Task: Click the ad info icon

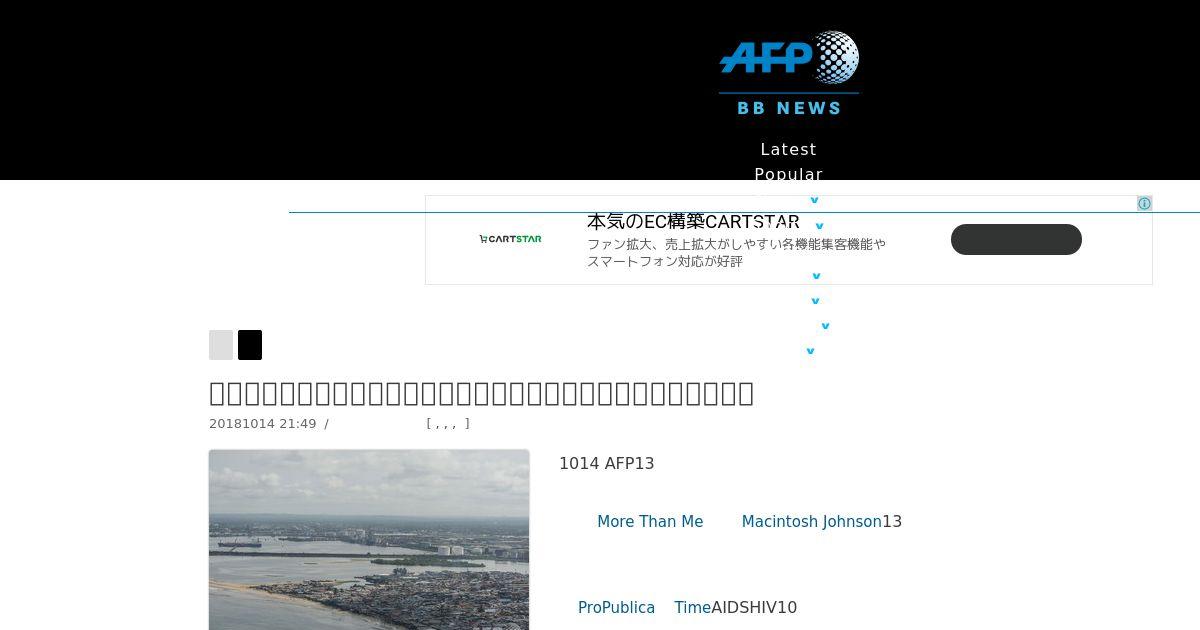Action: click(x=1144, y=204)
